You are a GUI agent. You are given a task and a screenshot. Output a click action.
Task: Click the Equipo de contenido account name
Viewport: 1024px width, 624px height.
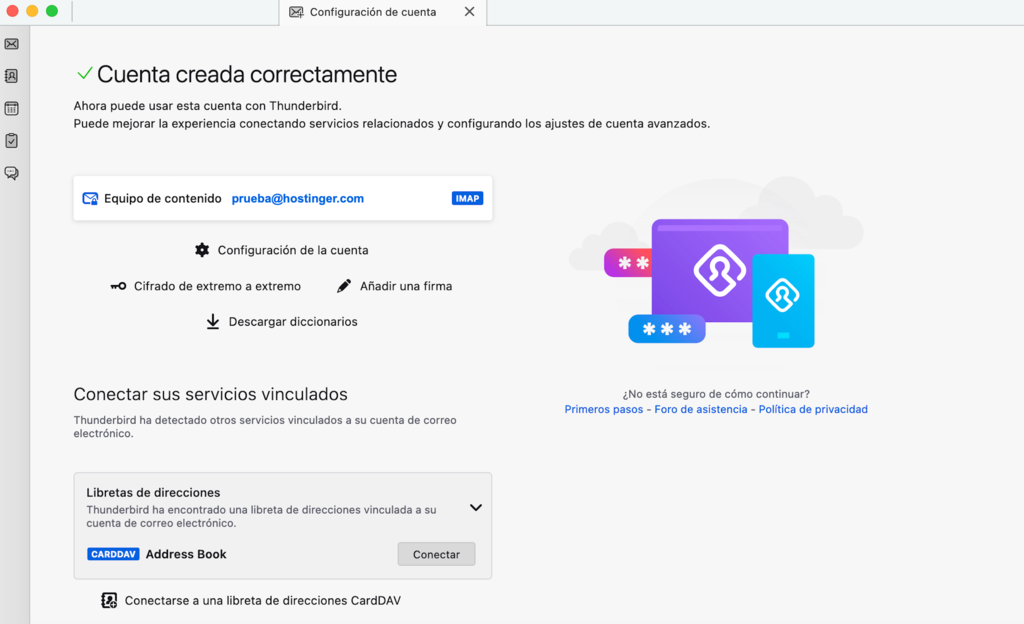pyautogui.click(x=163, y=198)
